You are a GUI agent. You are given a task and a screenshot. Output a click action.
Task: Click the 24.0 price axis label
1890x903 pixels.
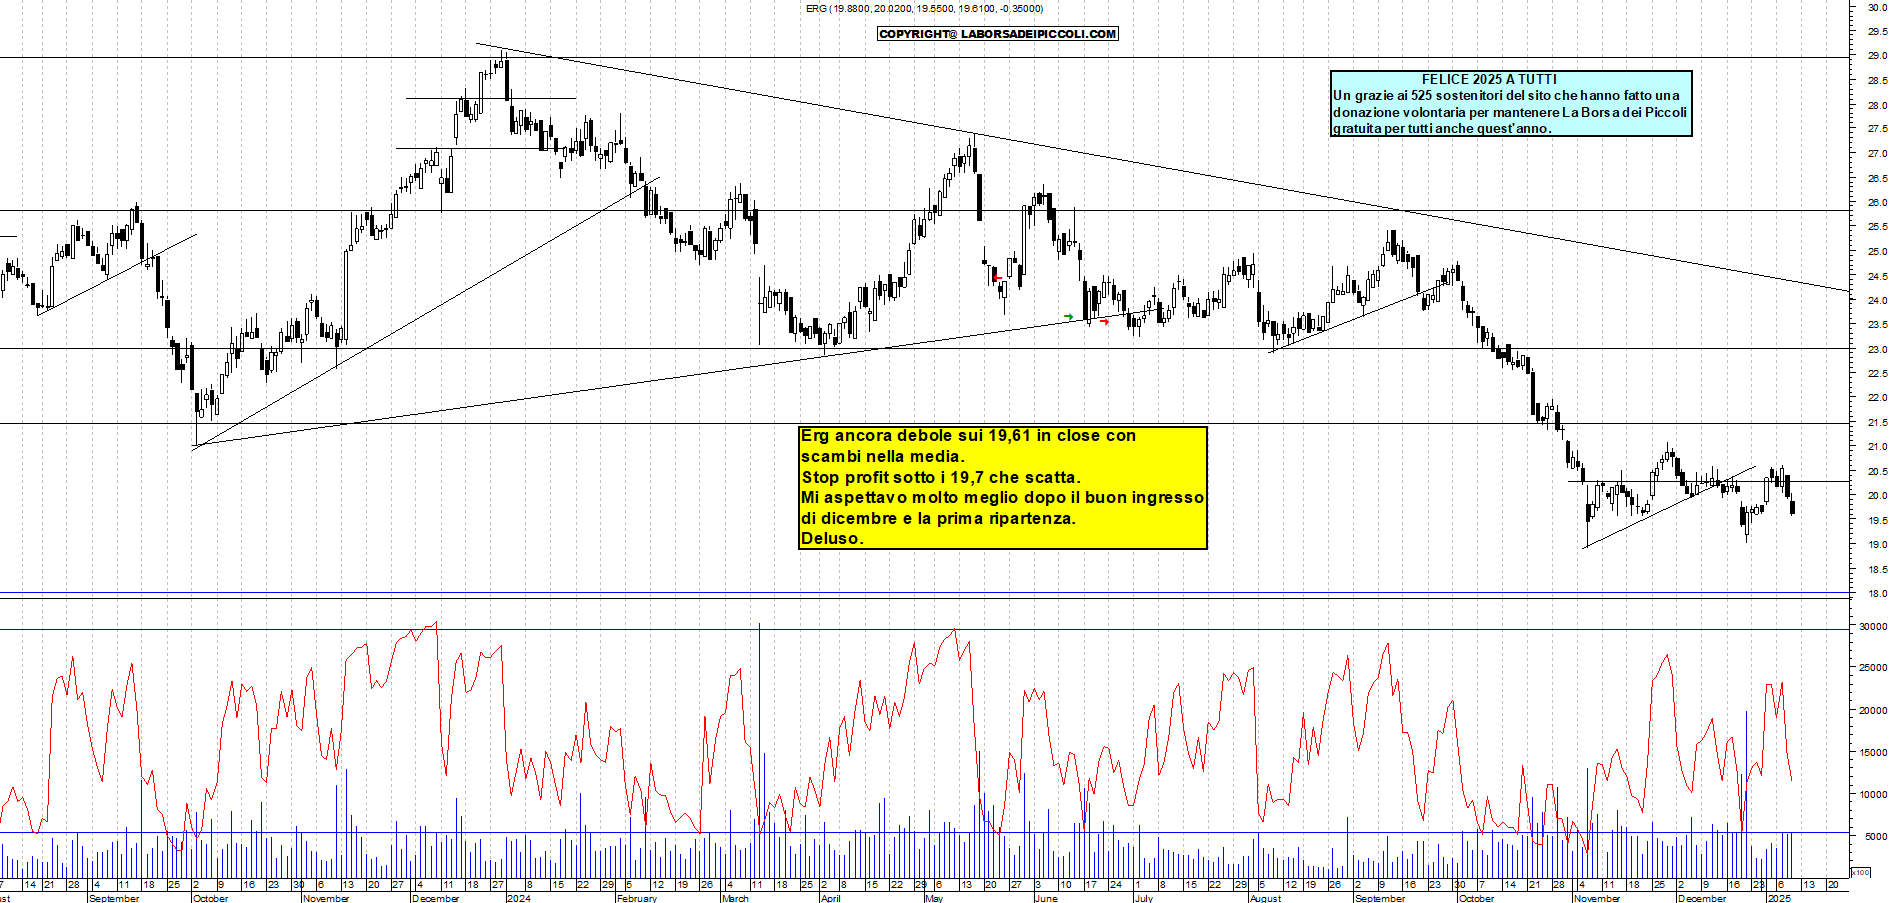[1877, 300]
